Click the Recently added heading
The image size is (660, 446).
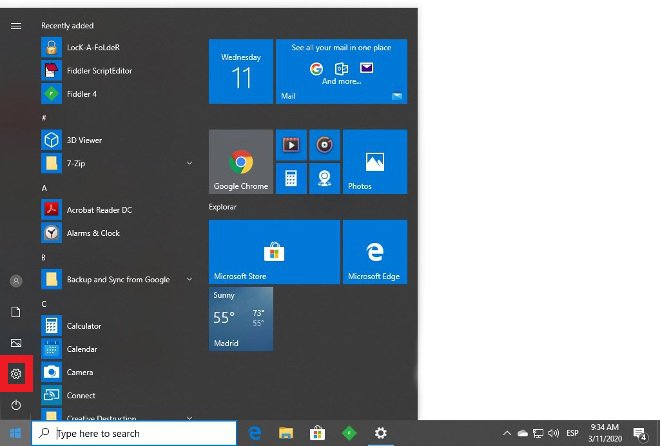click(67, 26)
